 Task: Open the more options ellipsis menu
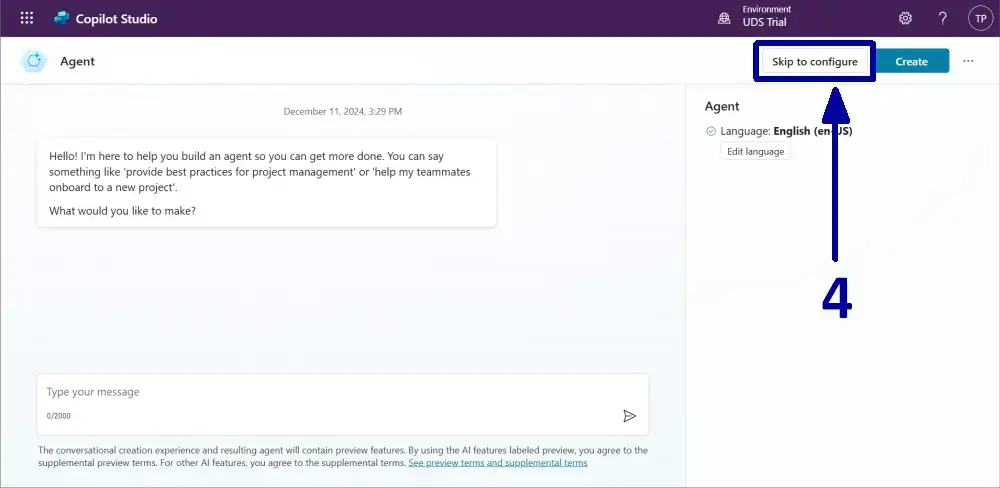pyautogui.click(x=968, y=61)
